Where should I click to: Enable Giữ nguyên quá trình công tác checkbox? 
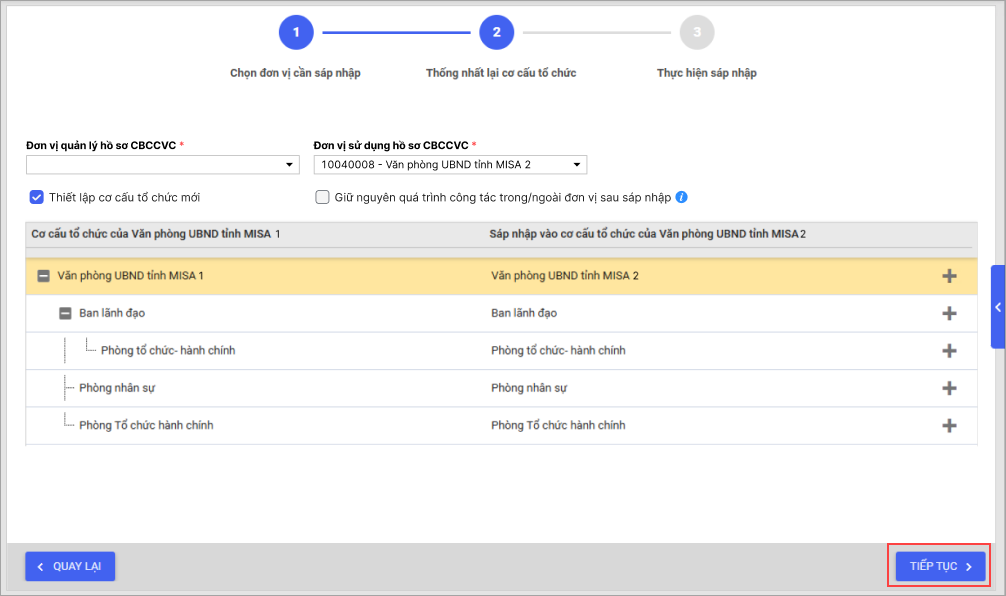(323, 197)
